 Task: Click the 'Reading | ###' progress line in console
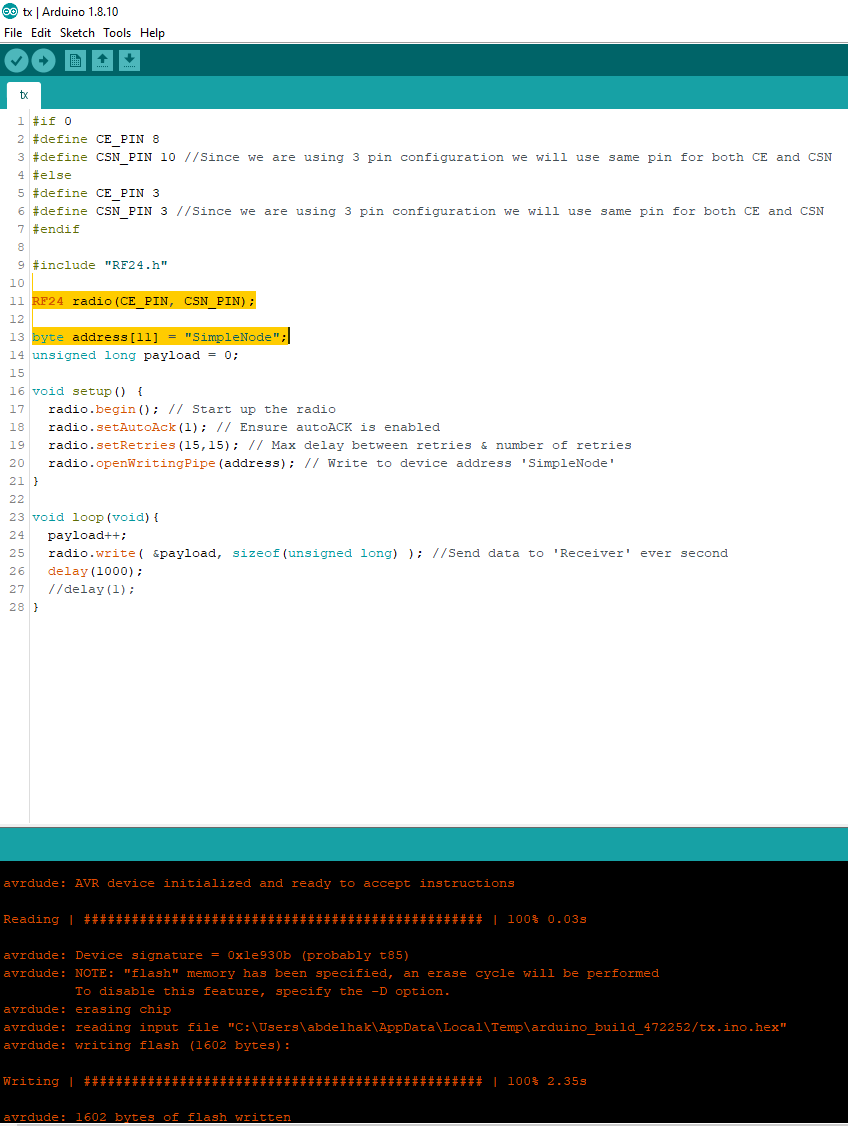[295, 919]
